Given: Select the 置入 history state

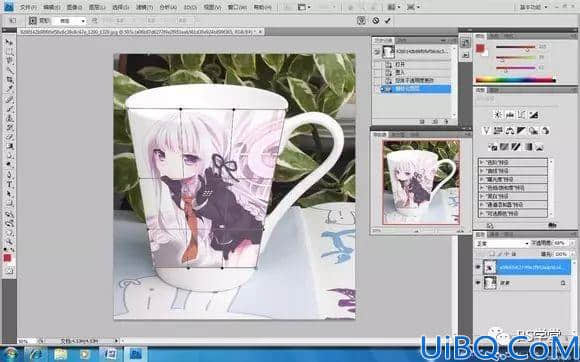Looking at the screenshot, I should [416, 72].
